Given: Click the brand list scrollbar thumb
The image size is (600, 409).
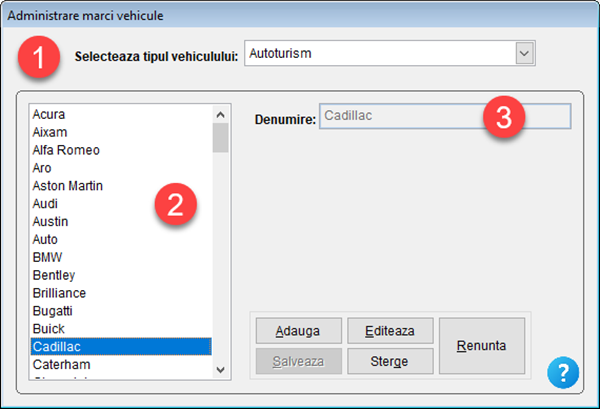Looking at the screenshot, I should click(x=220, y=138).
